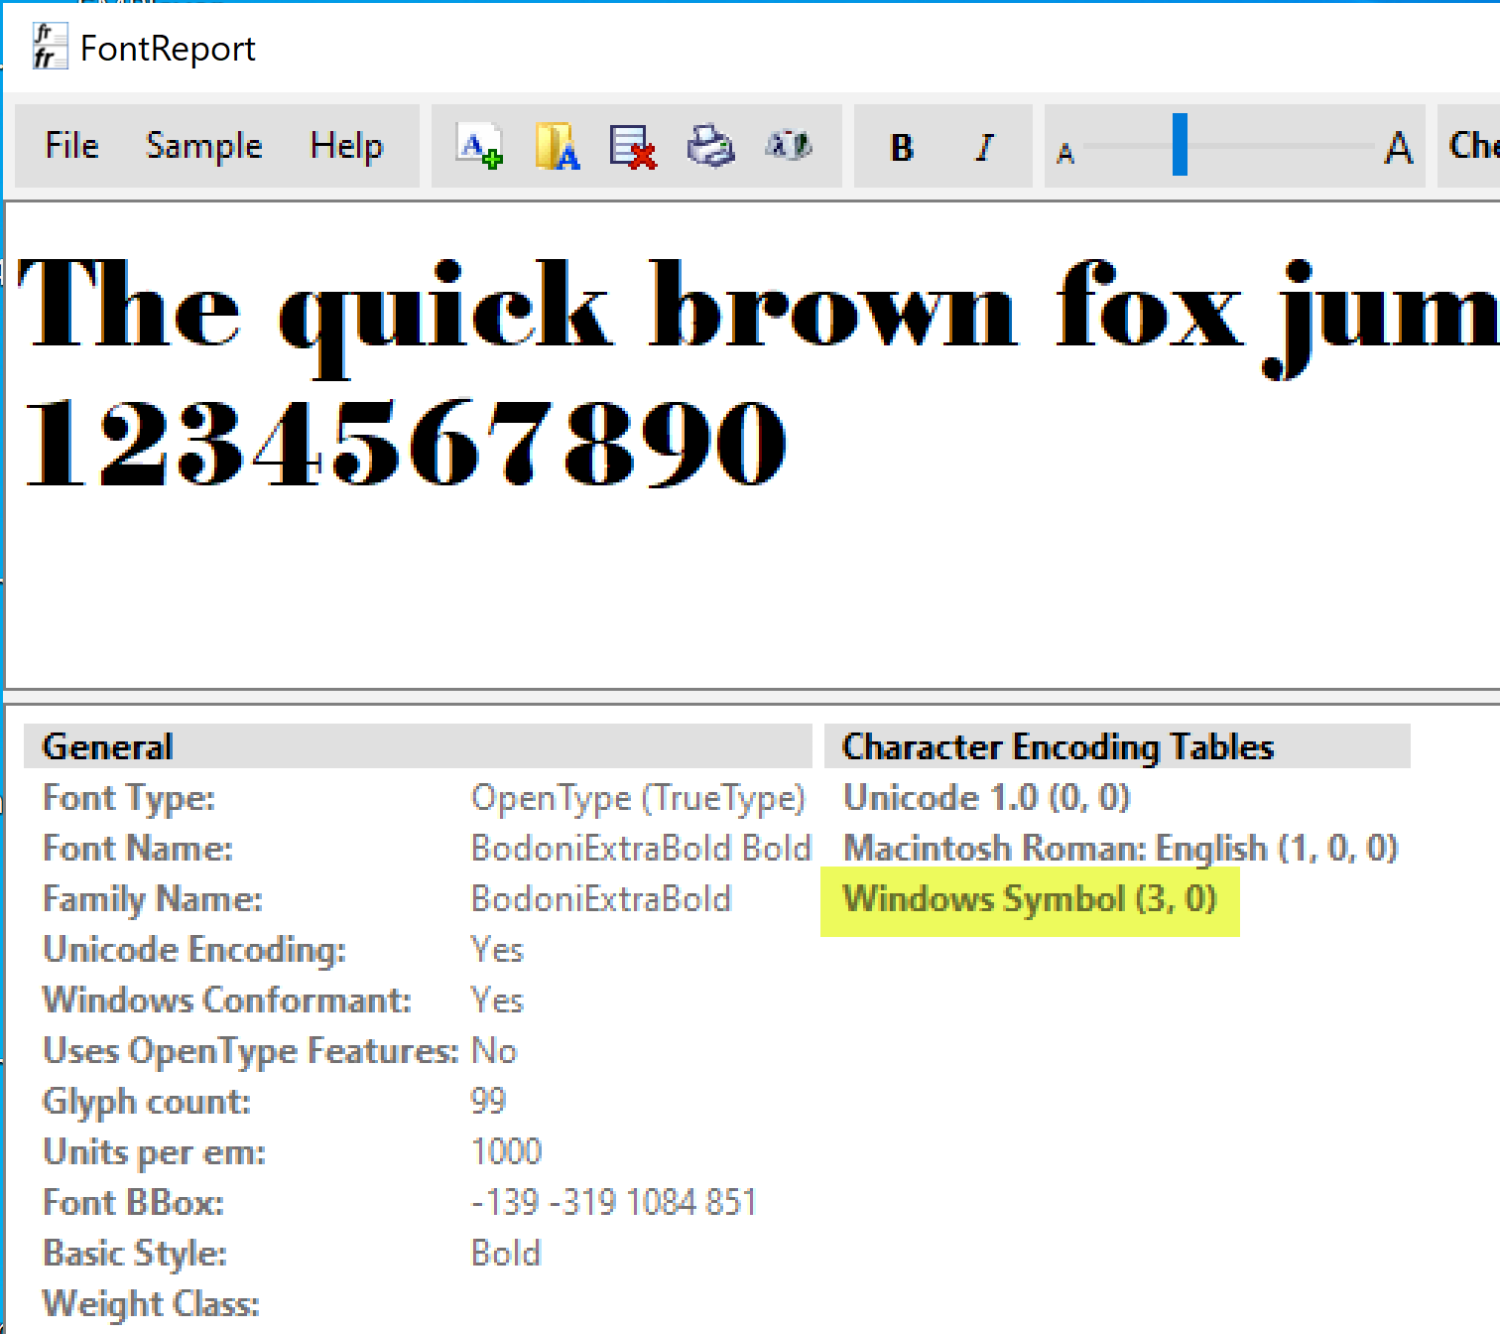Click the Print toolbar icon
This screenshot has height=1334, width=1500.
pyautogui.click(x=711, y=146)
